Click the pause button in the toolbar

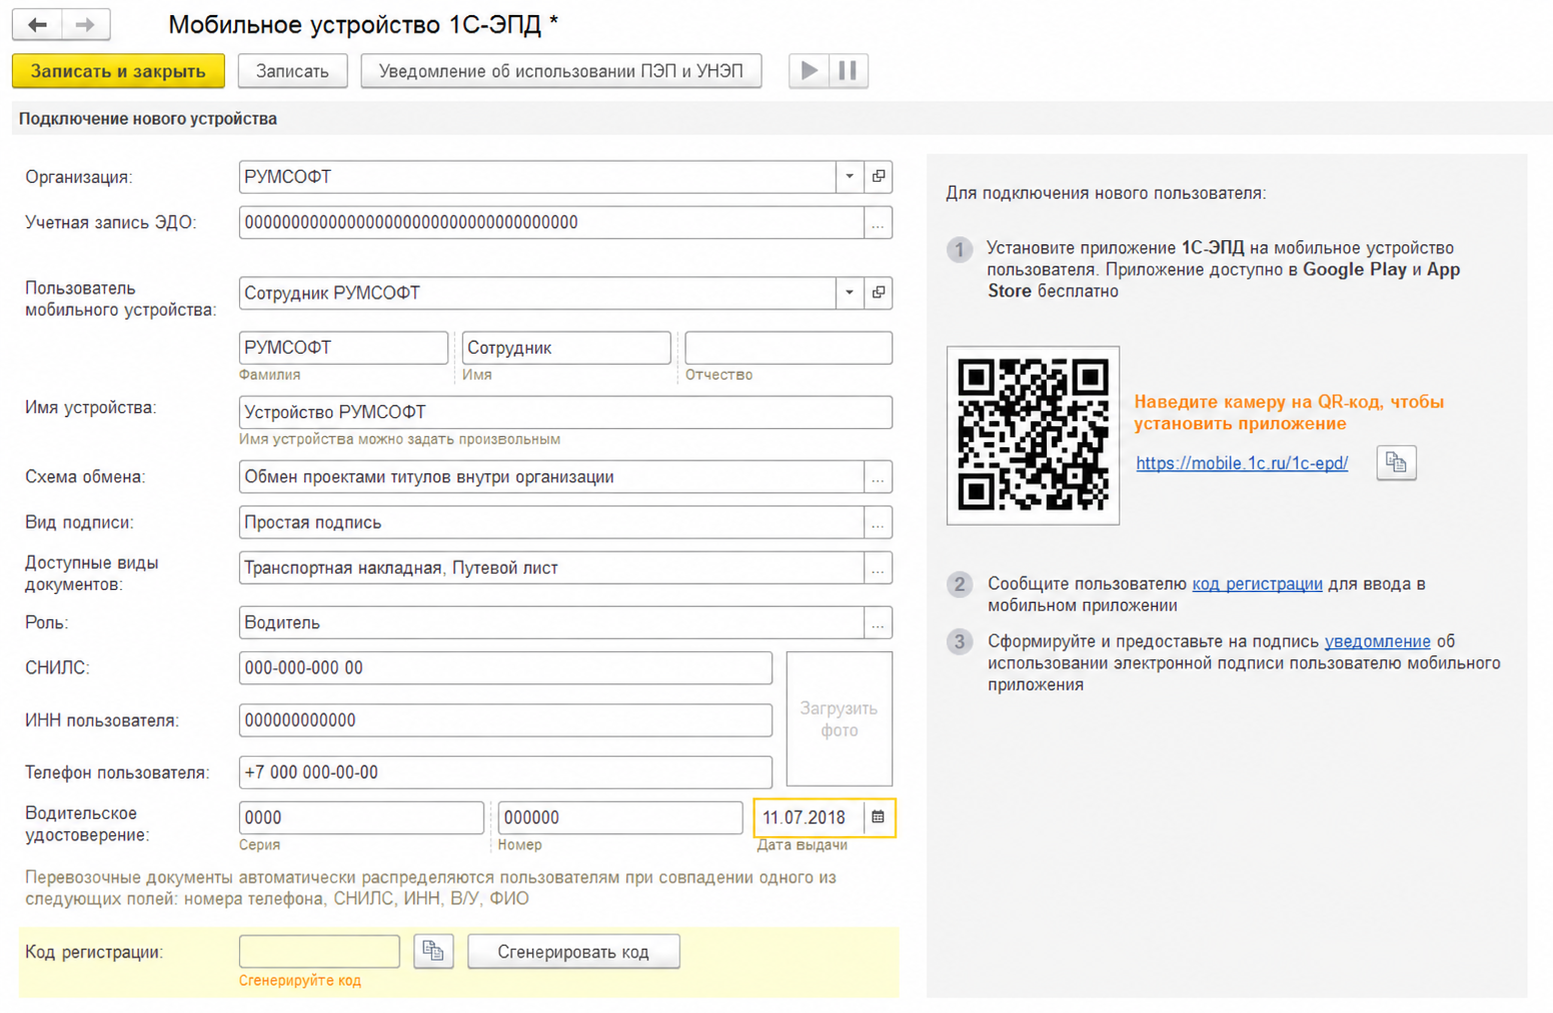[x=848, y=71]
